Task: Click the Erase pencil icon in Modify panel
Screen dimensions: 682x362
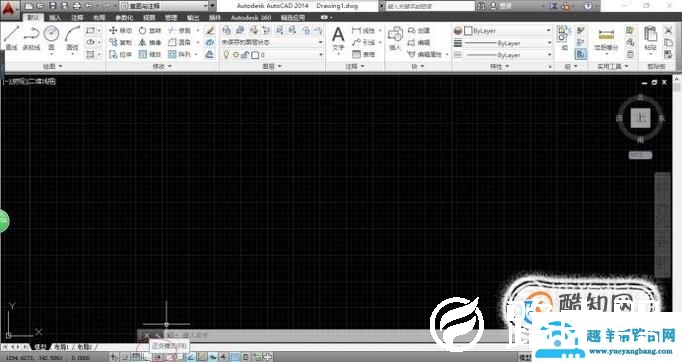Action: tap(210, 30)
